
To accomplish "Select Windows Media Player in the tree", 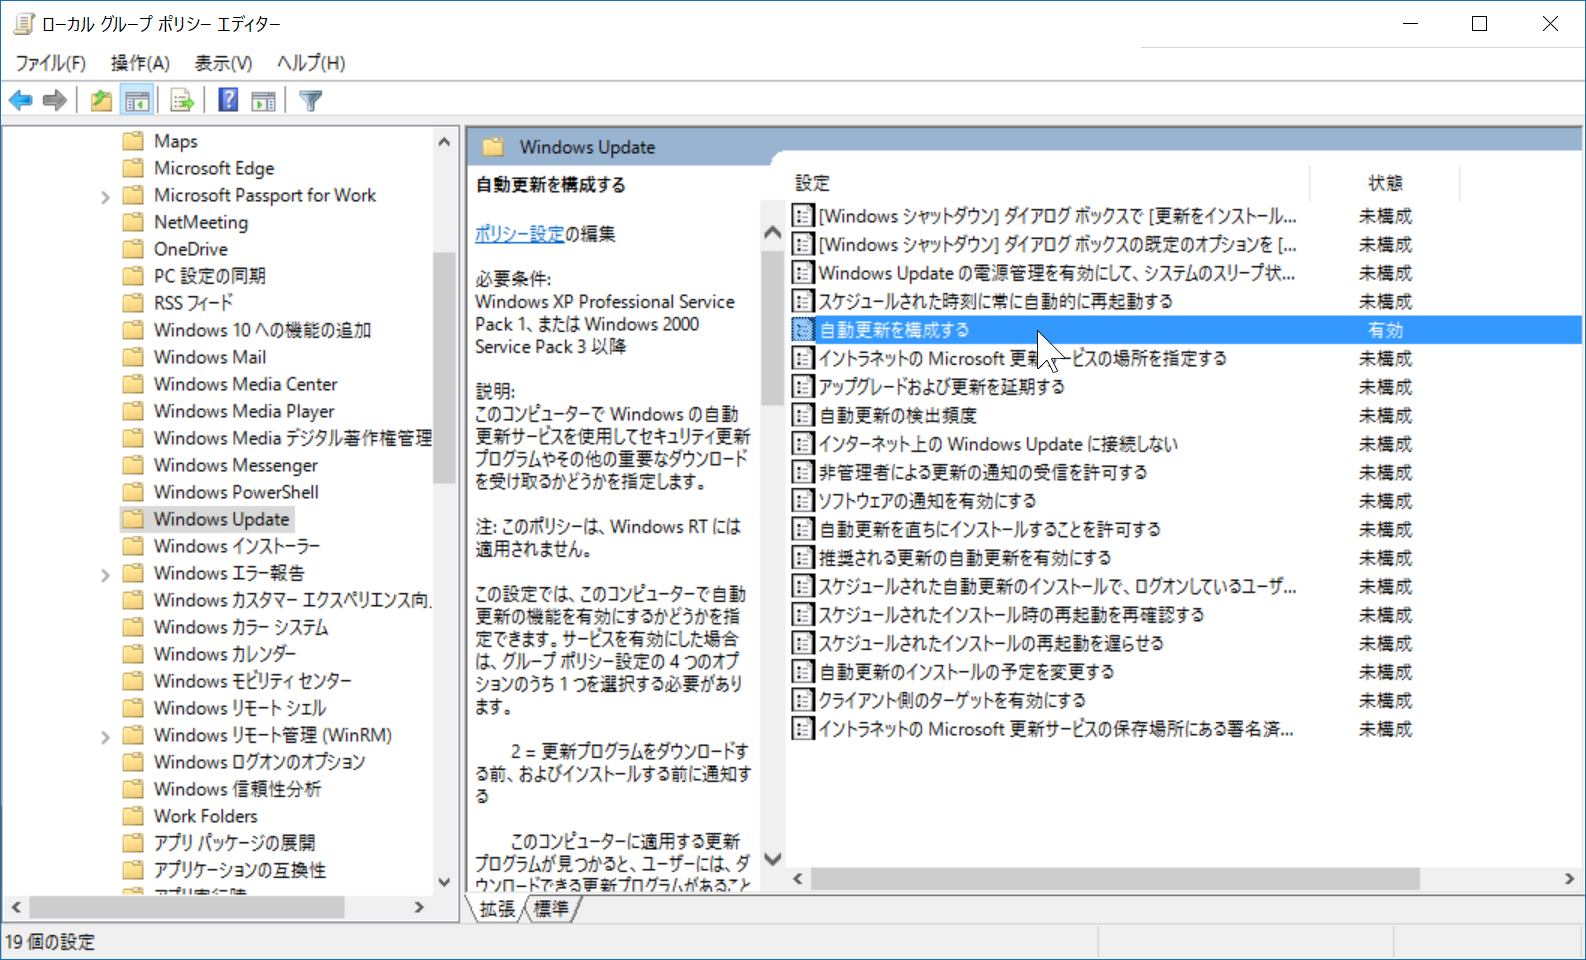I will [244, 411].
